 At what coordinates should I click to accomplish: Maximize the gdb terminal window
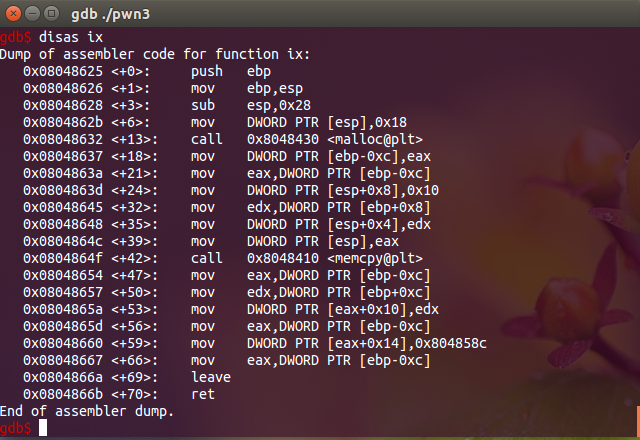51,13
